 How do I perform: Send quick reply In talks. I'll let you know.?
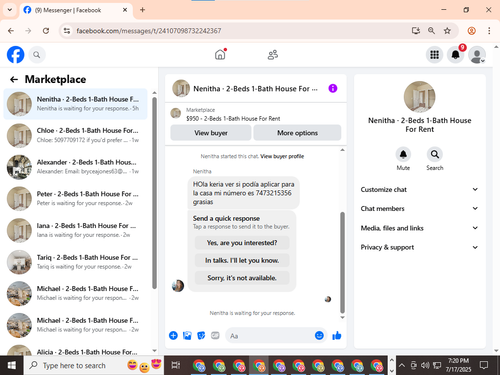(242, 260)
